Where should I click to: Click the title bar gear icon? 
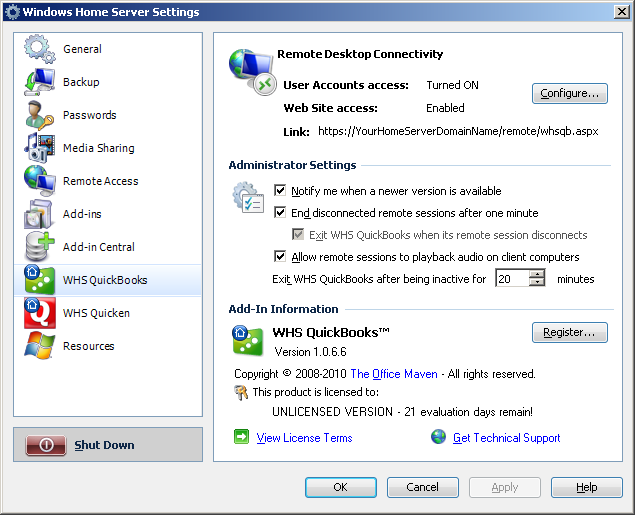point(12,12)
